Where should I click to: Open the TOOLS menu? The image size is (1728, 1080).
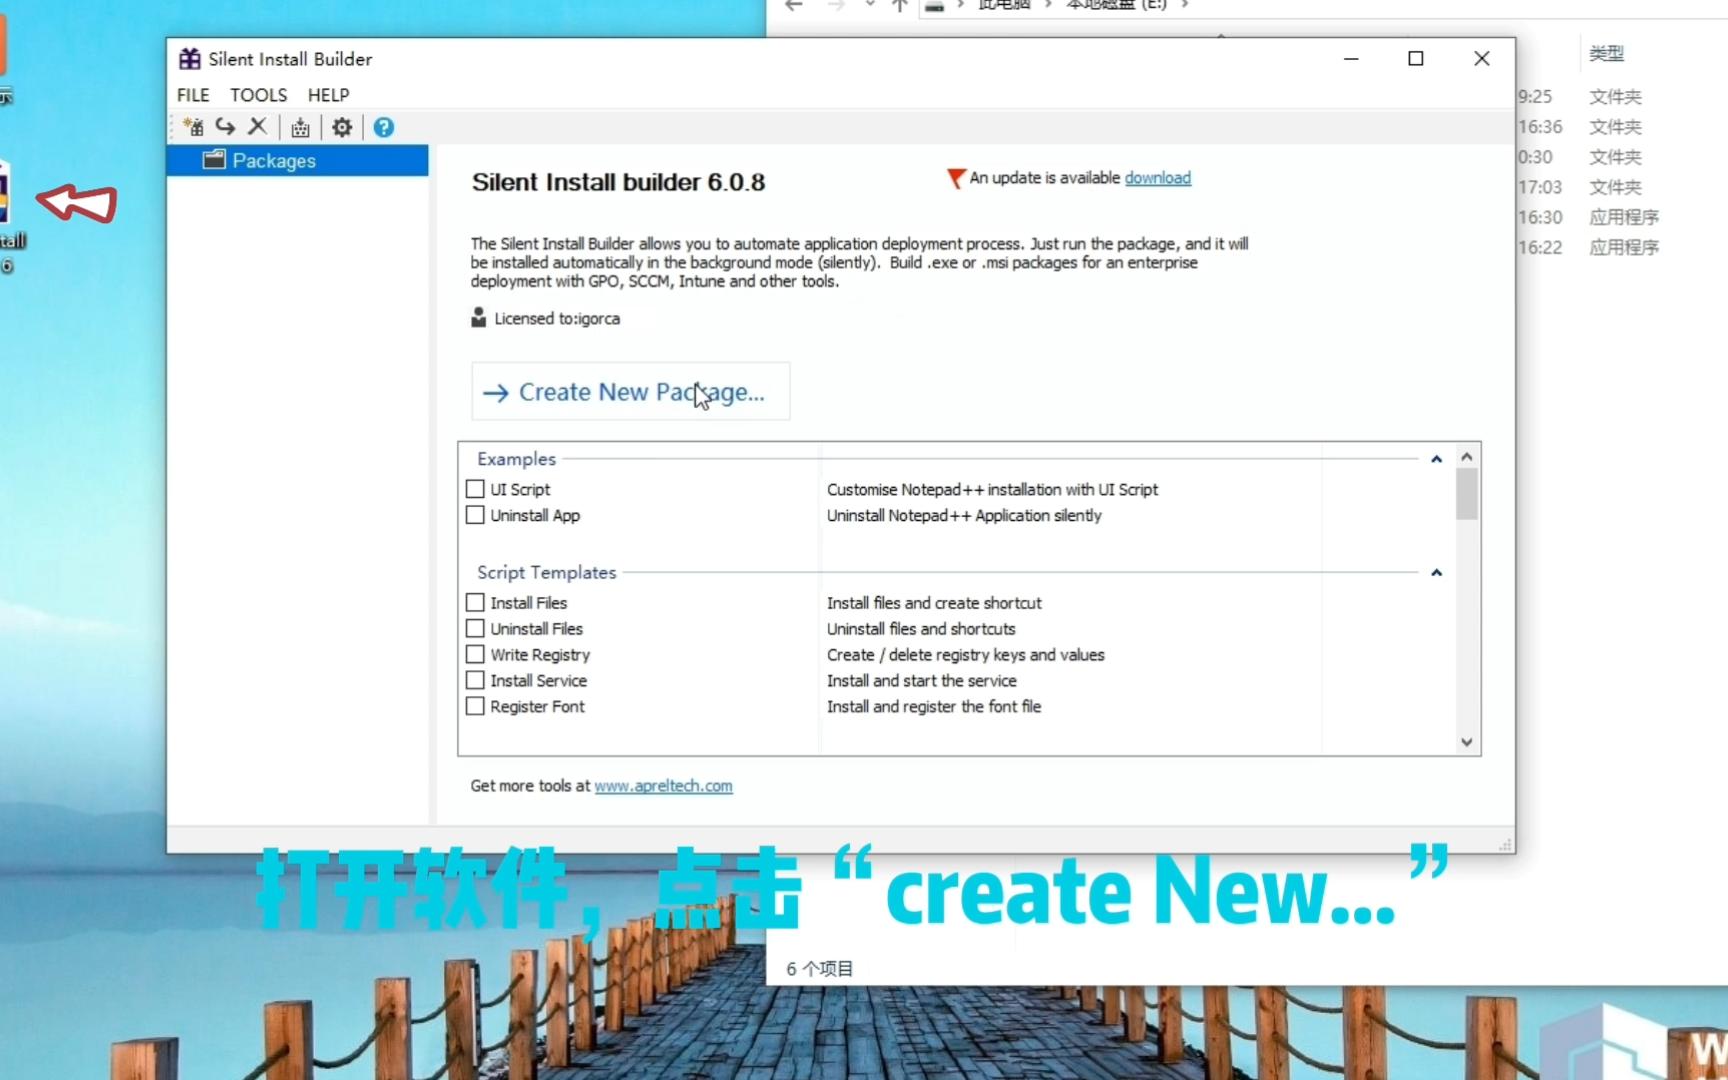(x=258, y=95)
